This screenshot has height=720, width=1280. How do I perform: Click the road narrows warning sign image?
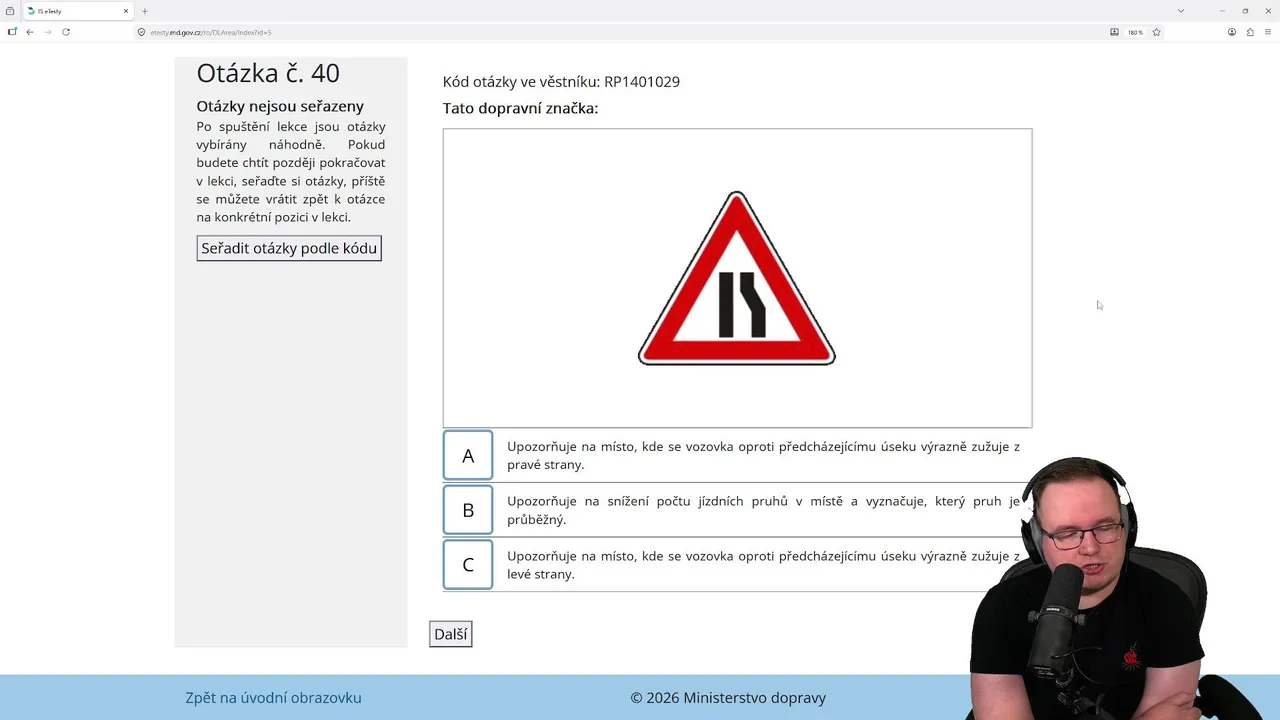(737, 278)
